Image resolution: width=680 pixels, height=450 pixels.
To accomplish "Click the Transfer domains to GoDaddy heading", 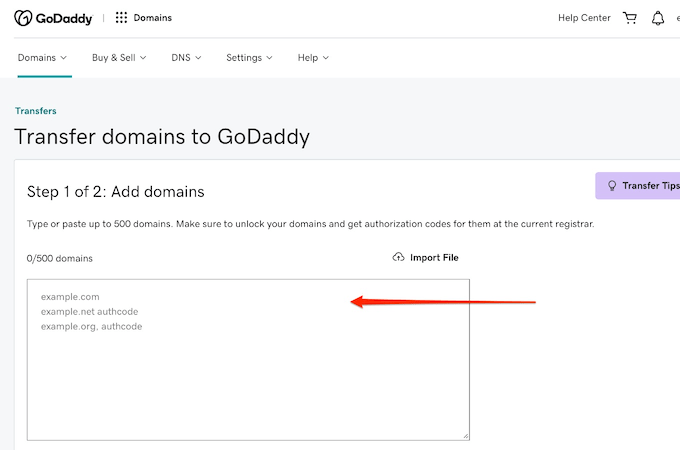I will (x=162, y=137).
